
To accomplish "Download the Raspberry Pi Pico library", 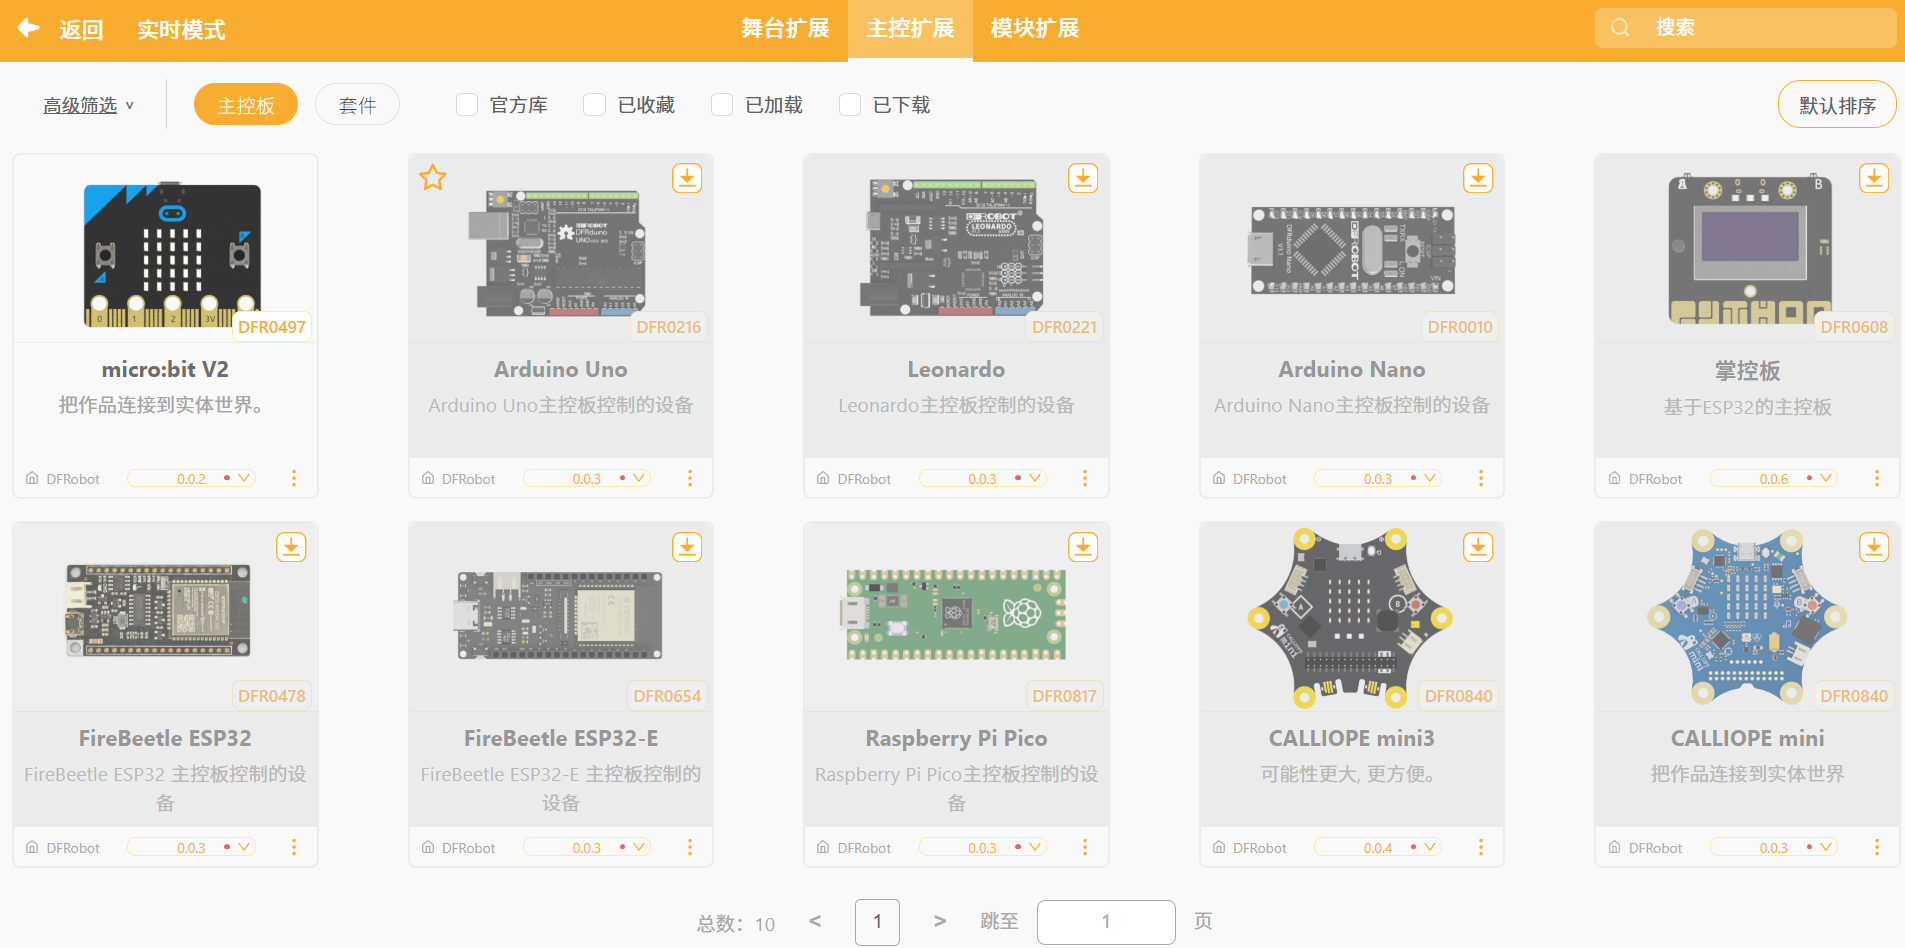I will pos(1083,547).
